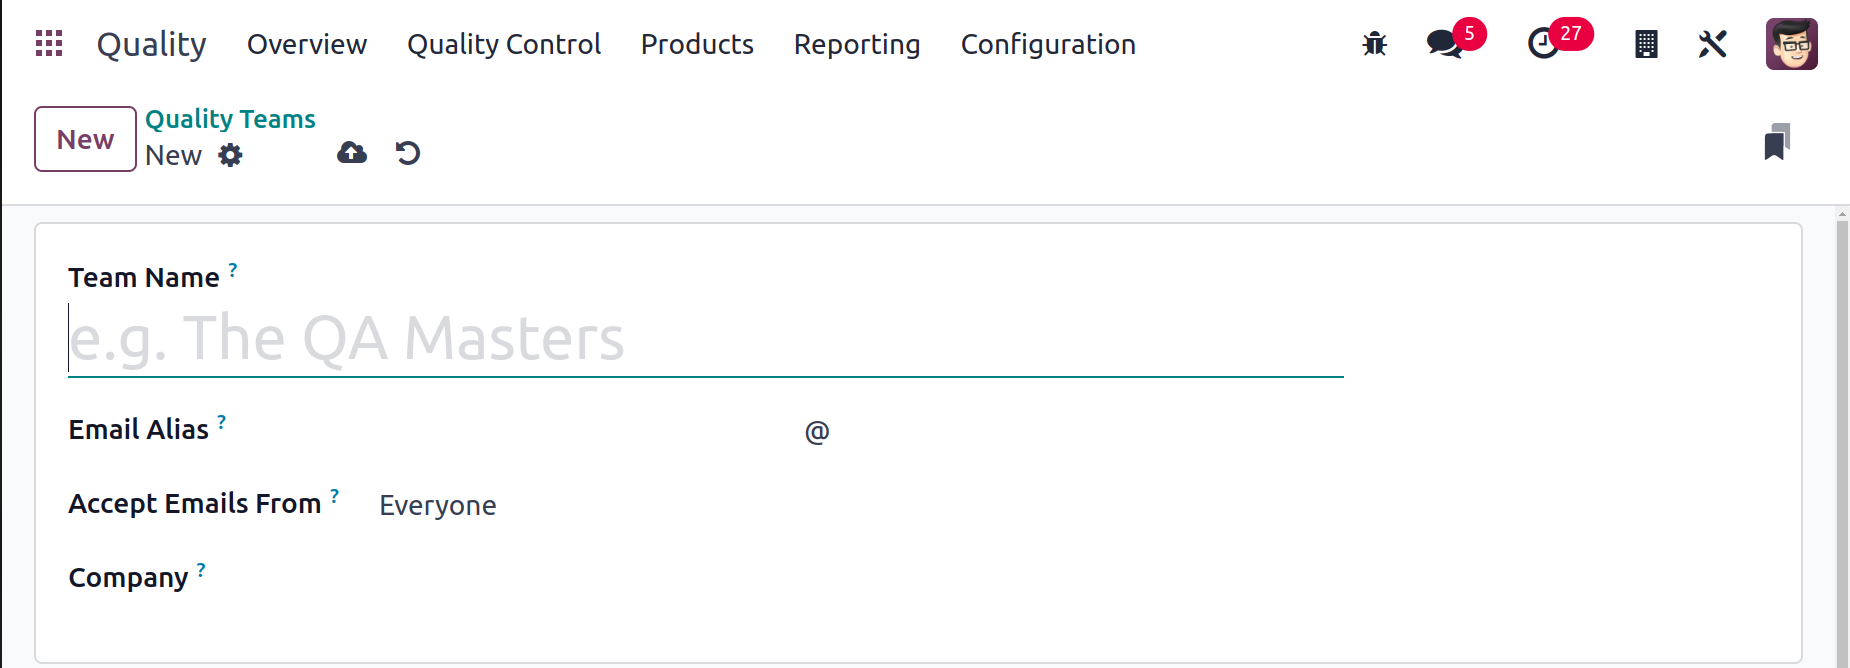Open the Quality Control menu

(504, 44)
